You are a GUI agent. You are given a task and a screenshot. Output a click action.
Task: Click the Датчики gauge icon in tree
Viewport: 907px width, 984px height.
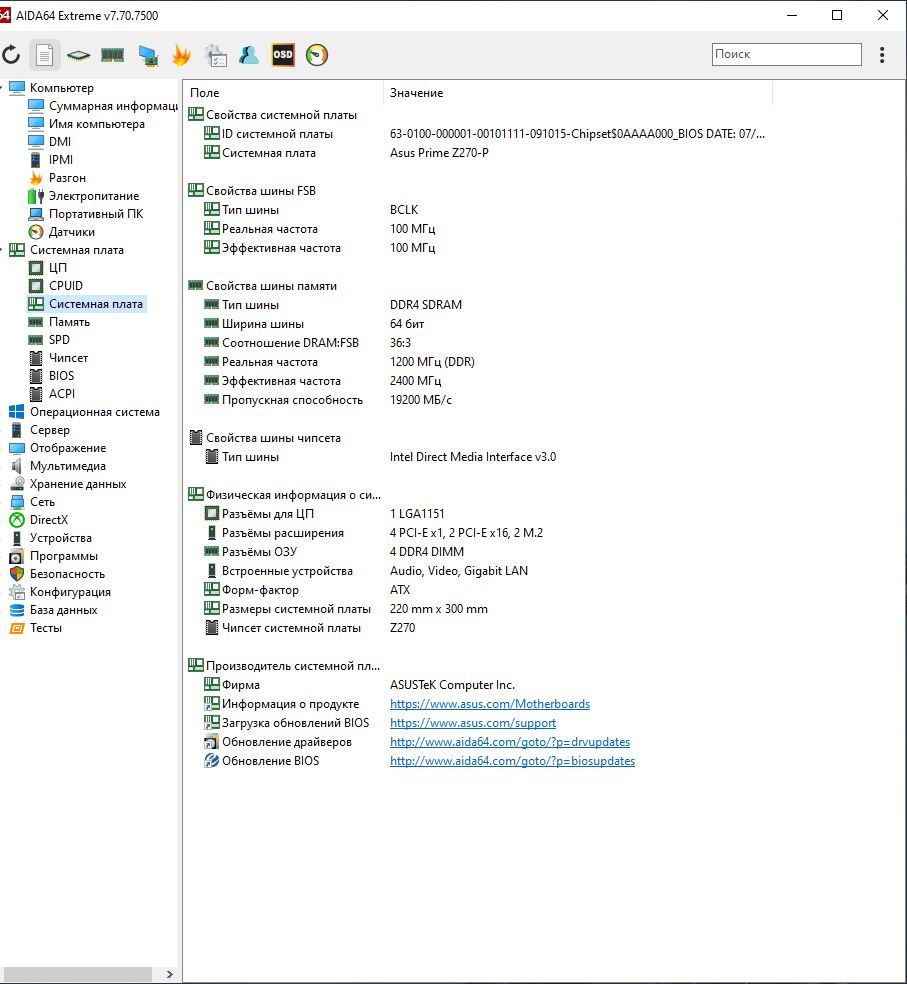pos(36,232)
